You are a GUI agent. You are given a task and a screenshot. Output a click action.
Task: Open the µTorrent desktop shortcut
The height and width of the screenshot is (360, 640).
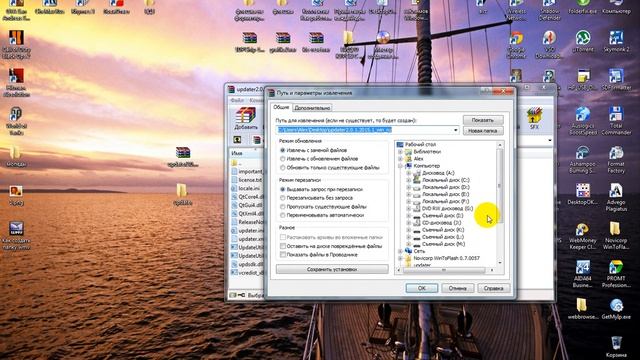click(x=582, y=42)
